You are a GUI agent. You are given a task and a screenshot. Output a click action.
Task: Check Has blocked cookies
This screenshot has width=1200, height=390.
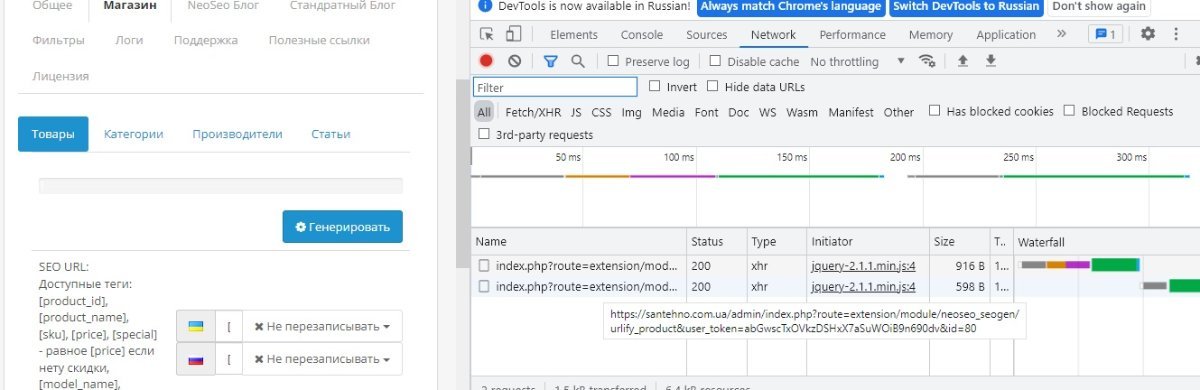[x=934, y=111]
